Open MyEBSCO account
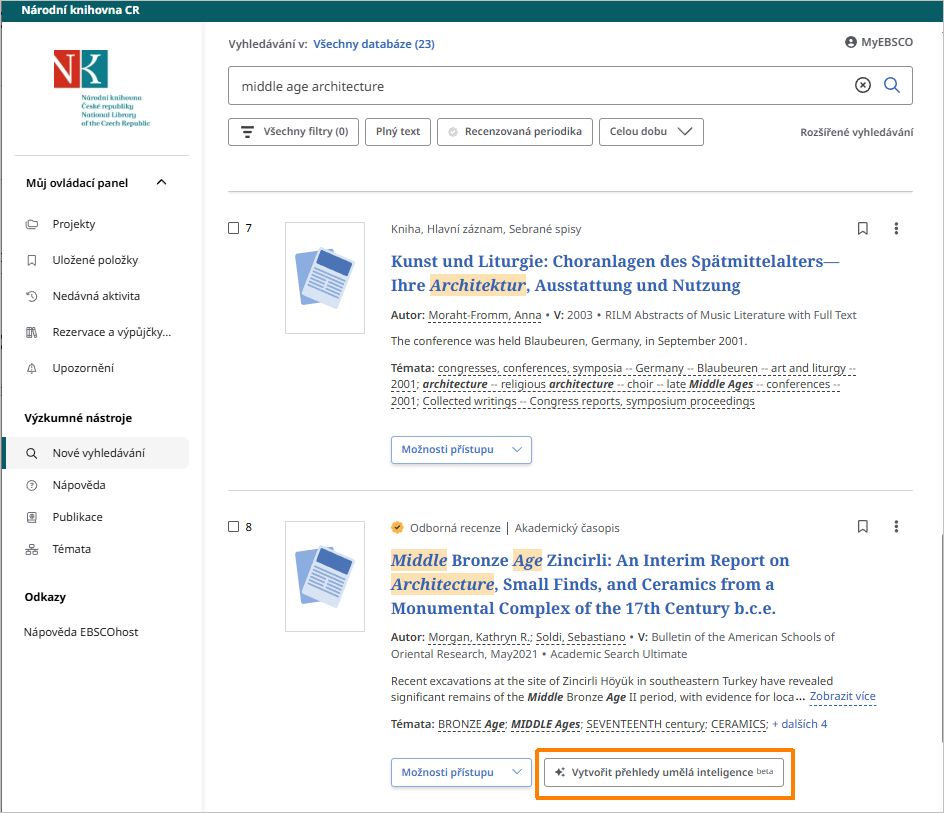944x813 pixels. click(879, 42)
